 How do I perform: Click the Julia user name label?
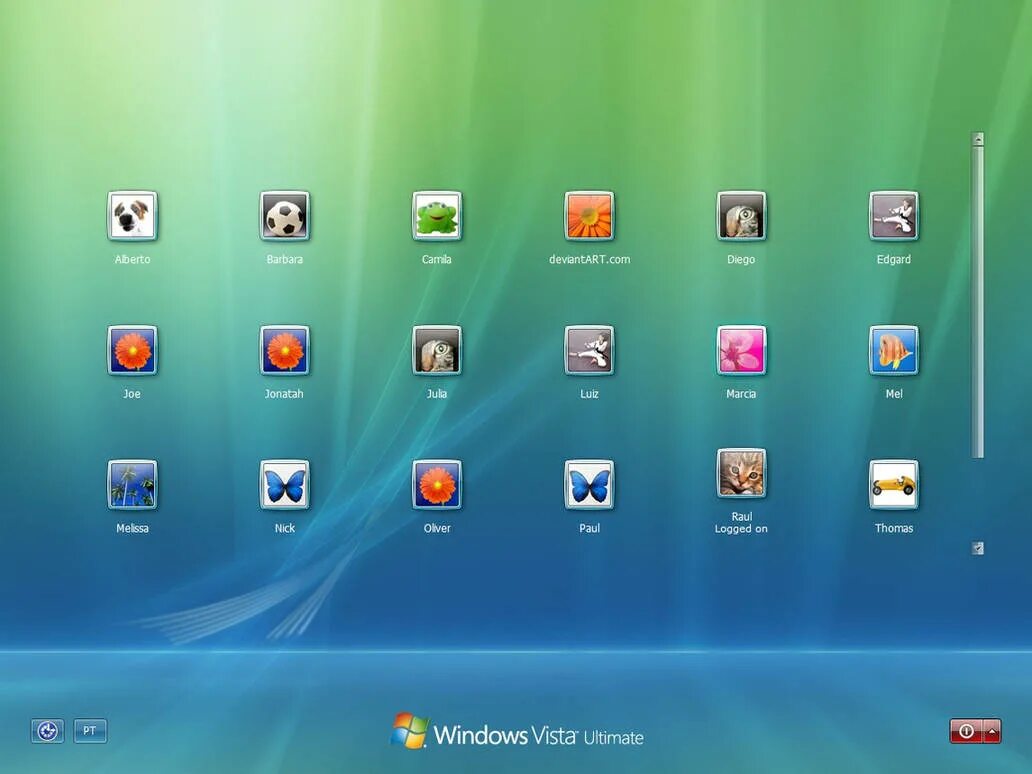[x=437, y=394]
